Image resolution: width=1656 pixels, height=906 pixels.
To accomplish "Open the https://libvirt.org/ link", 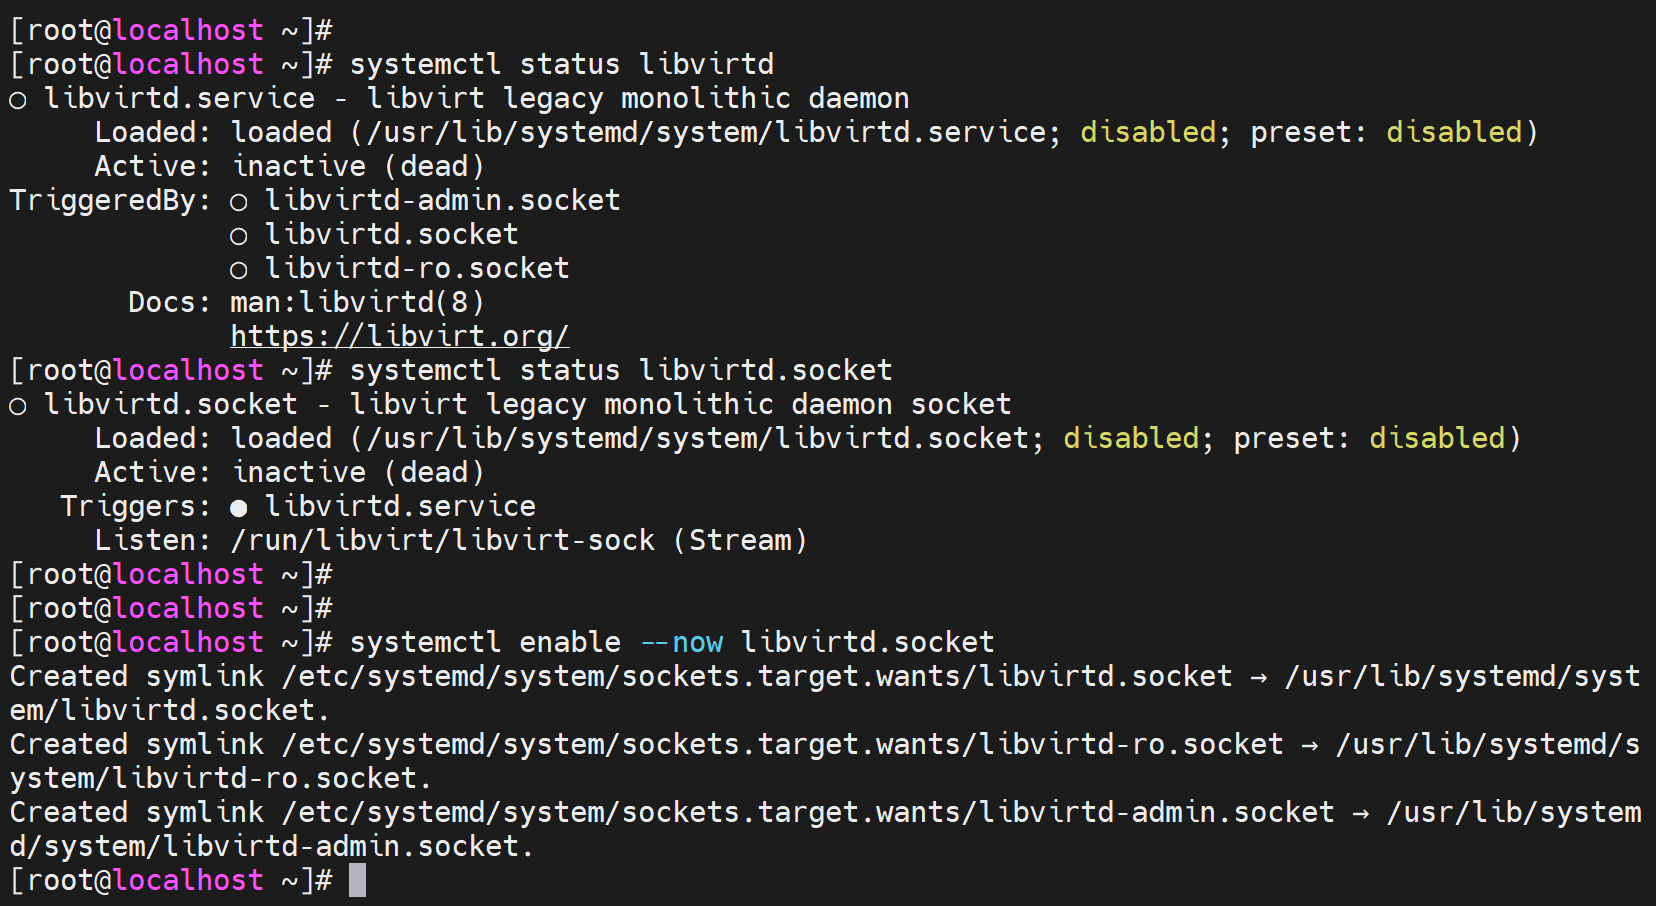I will [x=400, y=336].
